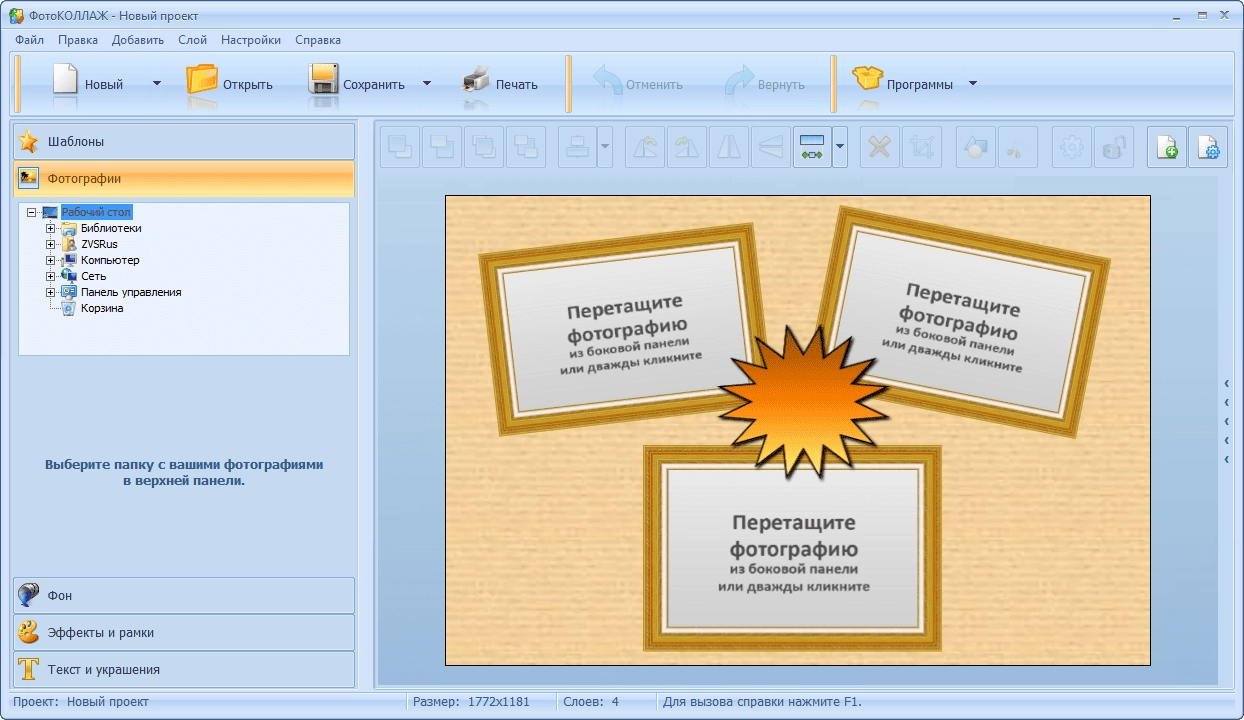Select Панель управления in the tree
The image size is (1244, 720).
[x=131, y=292]
